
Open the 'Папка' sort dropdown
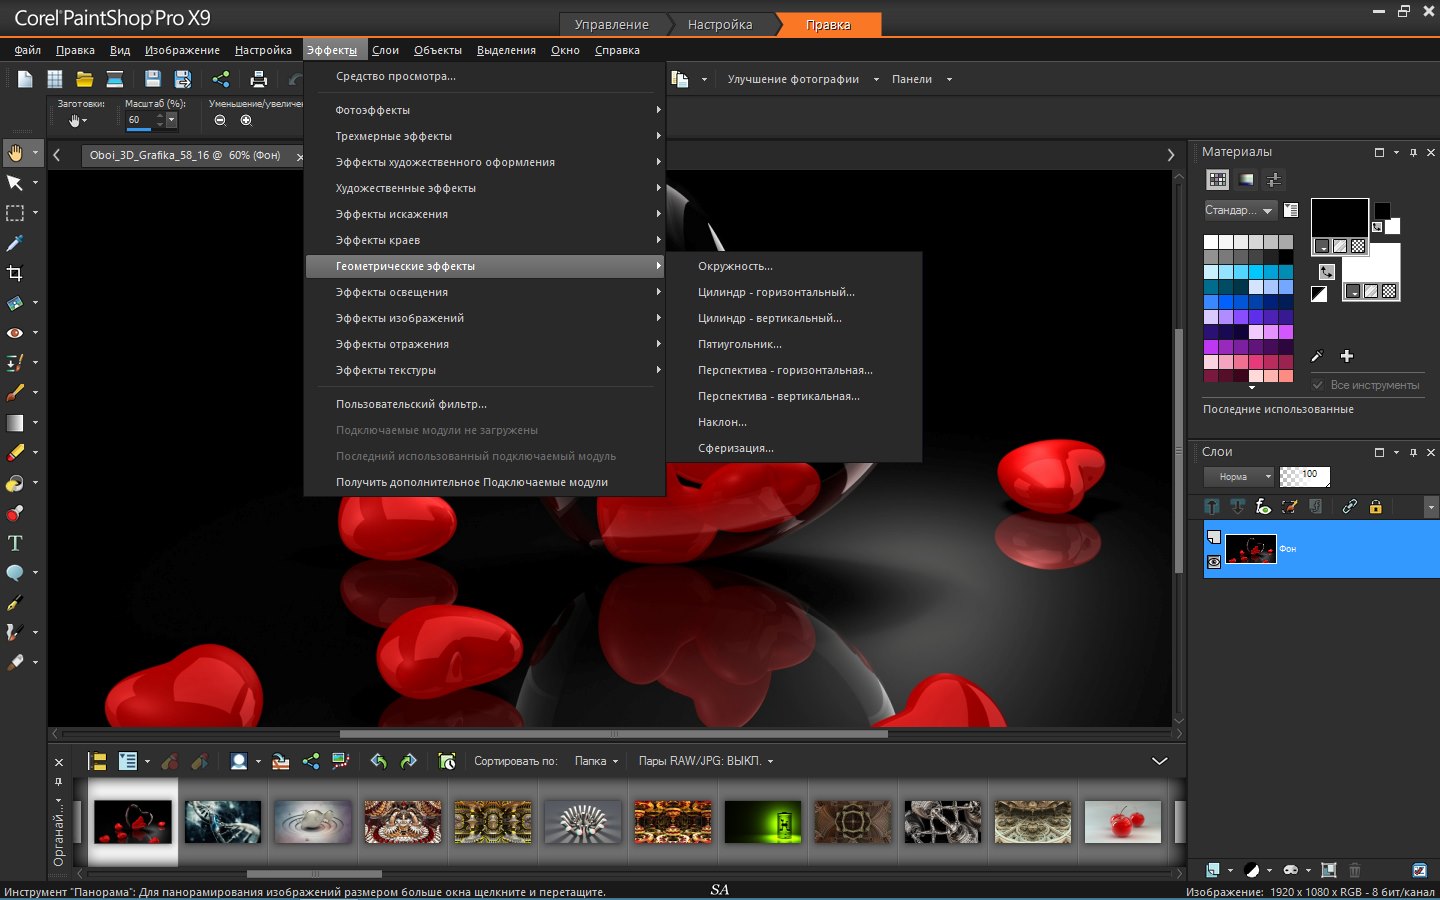click(x=596, y=761)
